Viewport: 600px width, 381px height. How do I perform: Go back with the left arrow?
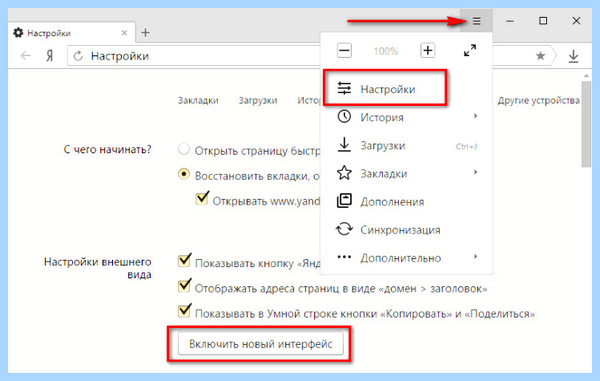click(26, 56)
